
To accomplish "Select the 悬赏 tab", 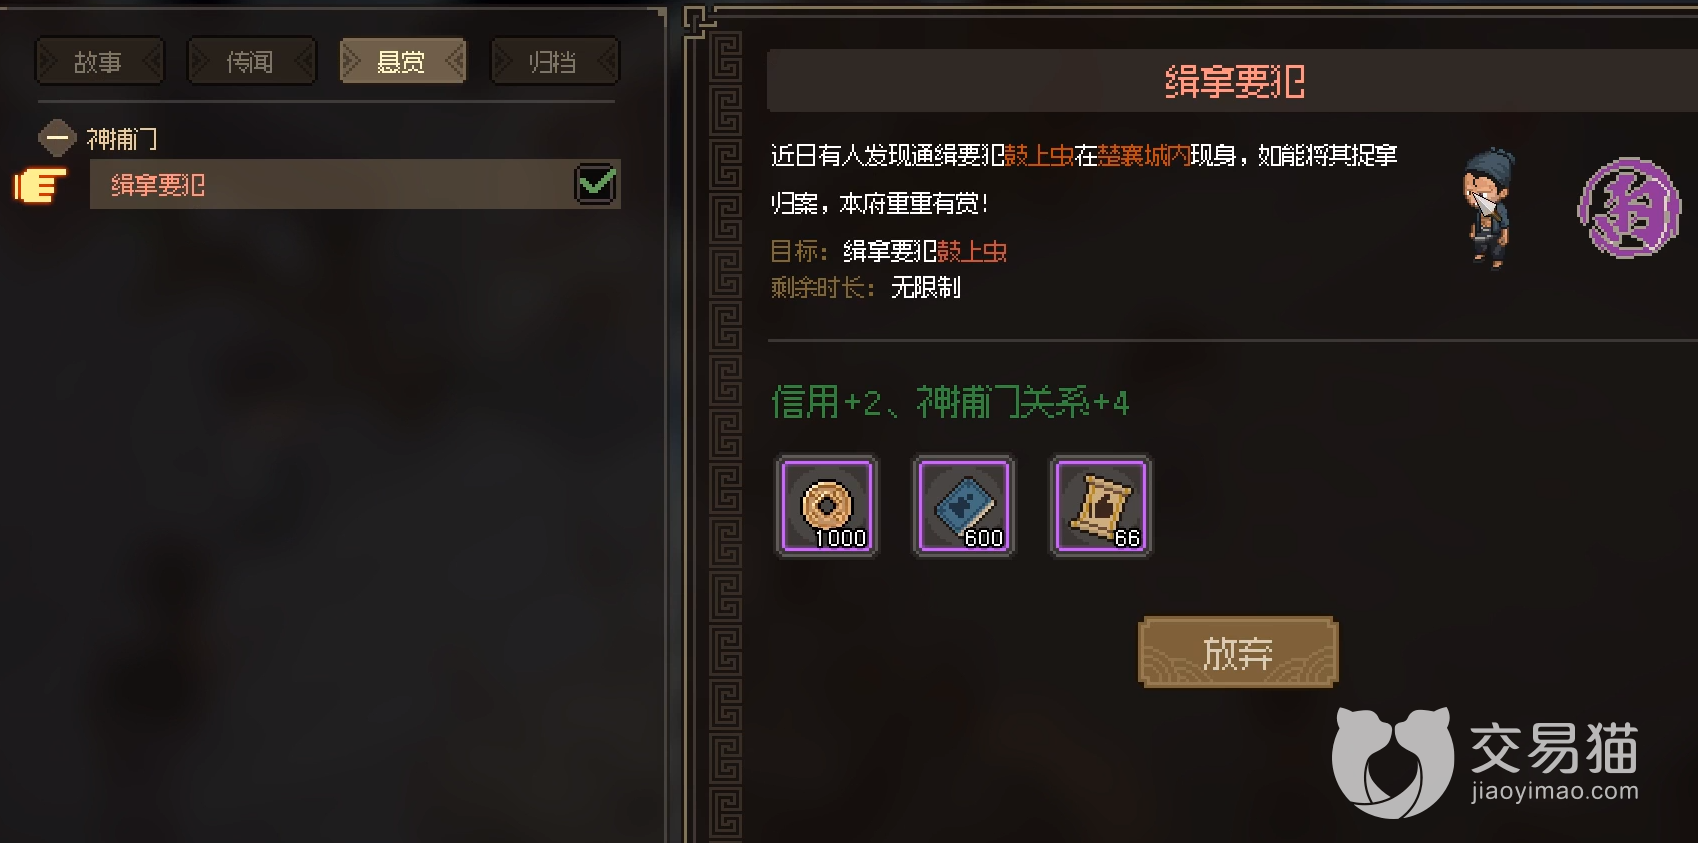I will pos(402,62).
